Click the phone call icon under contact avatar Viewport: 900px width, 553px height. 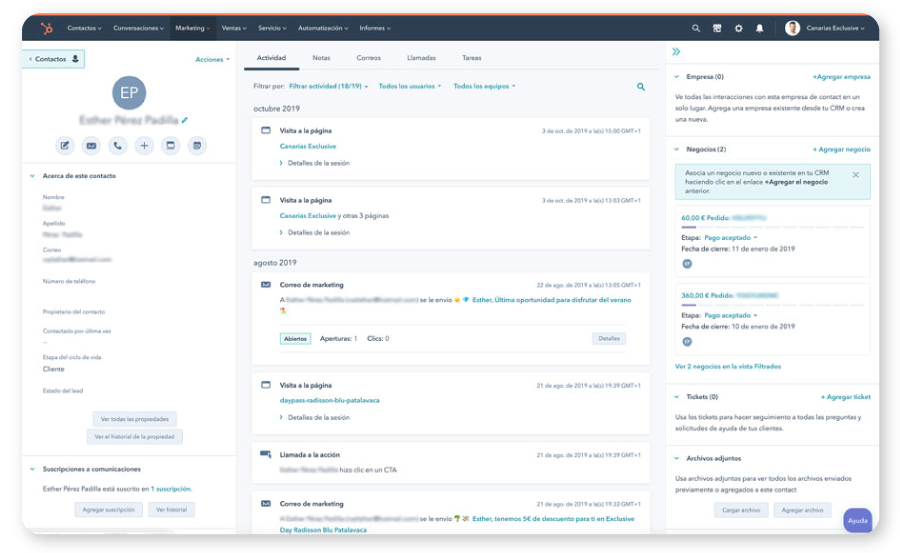click(118, 146)
